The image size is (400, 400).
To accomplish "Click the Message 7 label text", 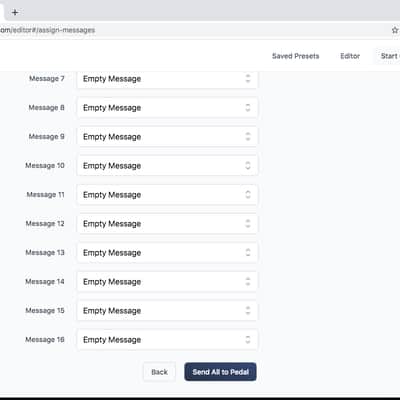I will point(47,79).
